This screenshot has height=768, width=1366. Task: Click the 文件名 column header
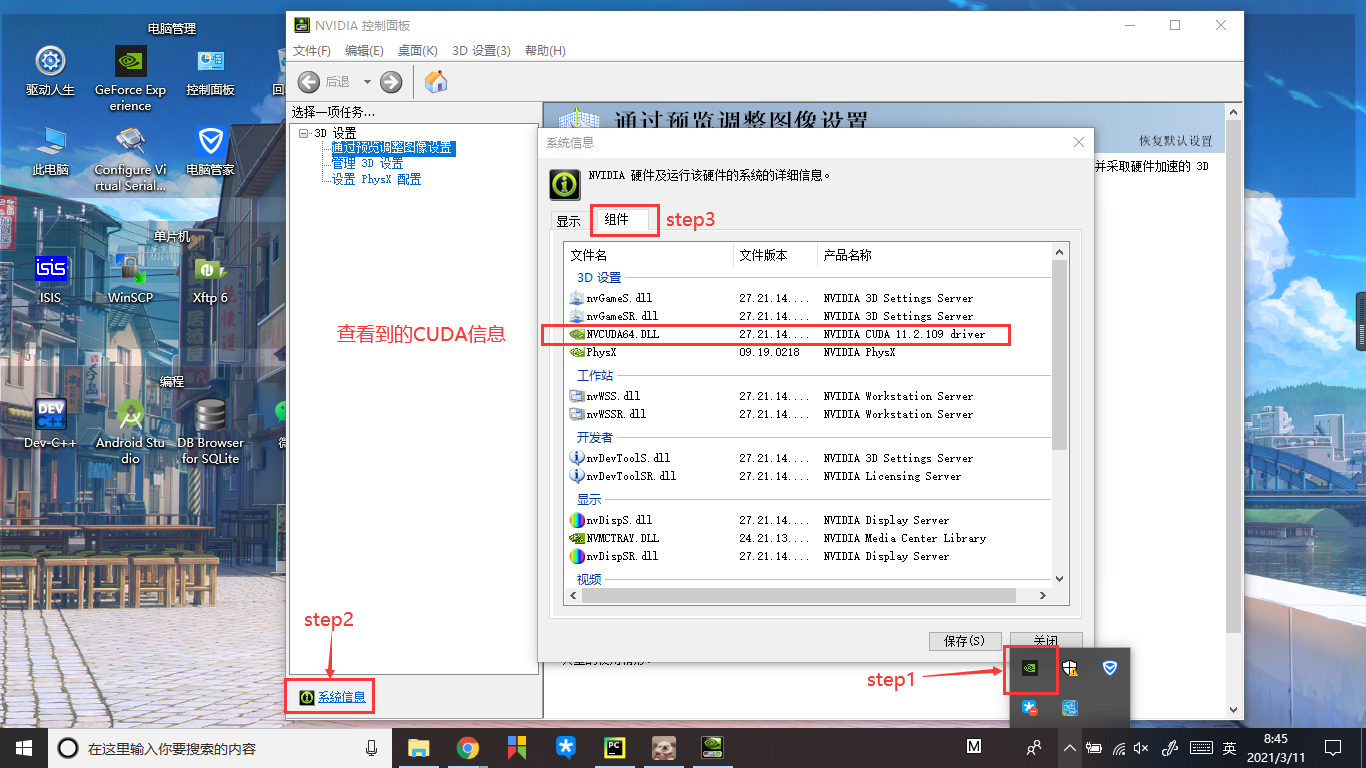[648, 255]
